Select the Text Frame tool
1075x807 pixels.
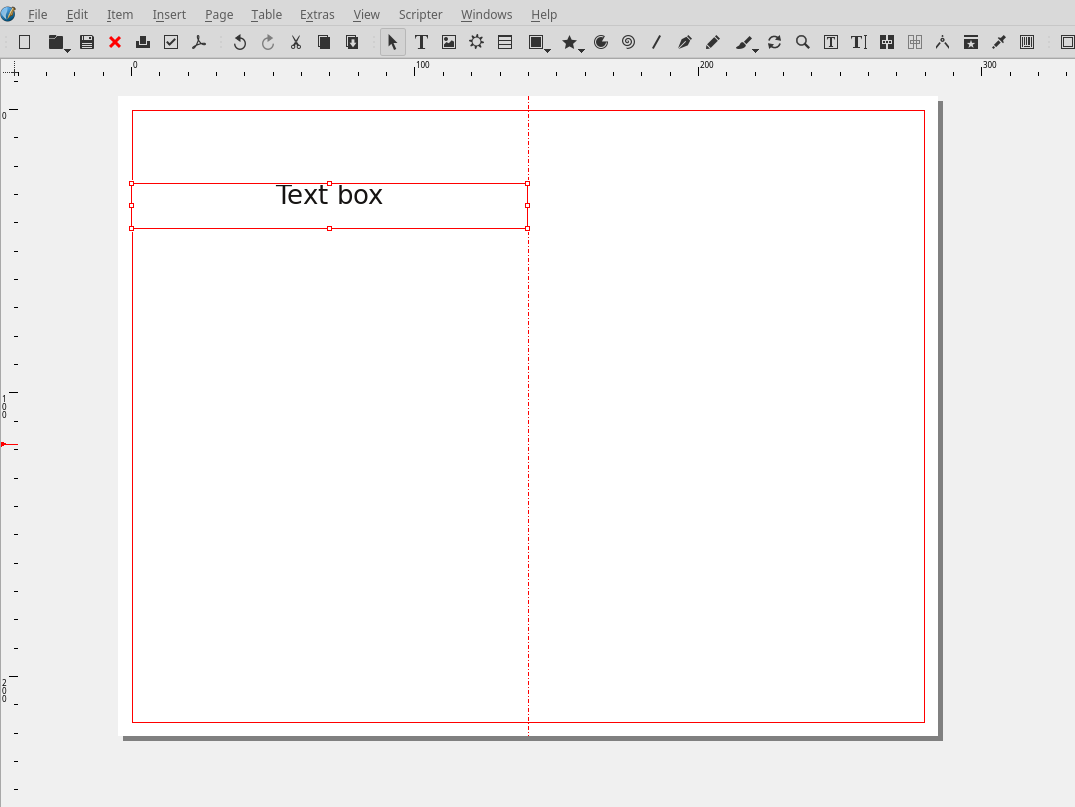pyautogui.click(x=421, y=42)
